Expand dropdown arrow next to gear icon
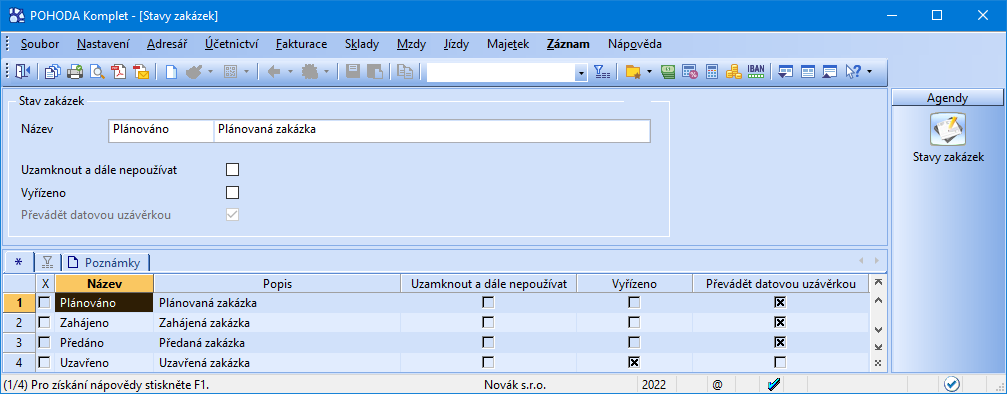This screenshot has width=1007, height=394. click(327, 72)
